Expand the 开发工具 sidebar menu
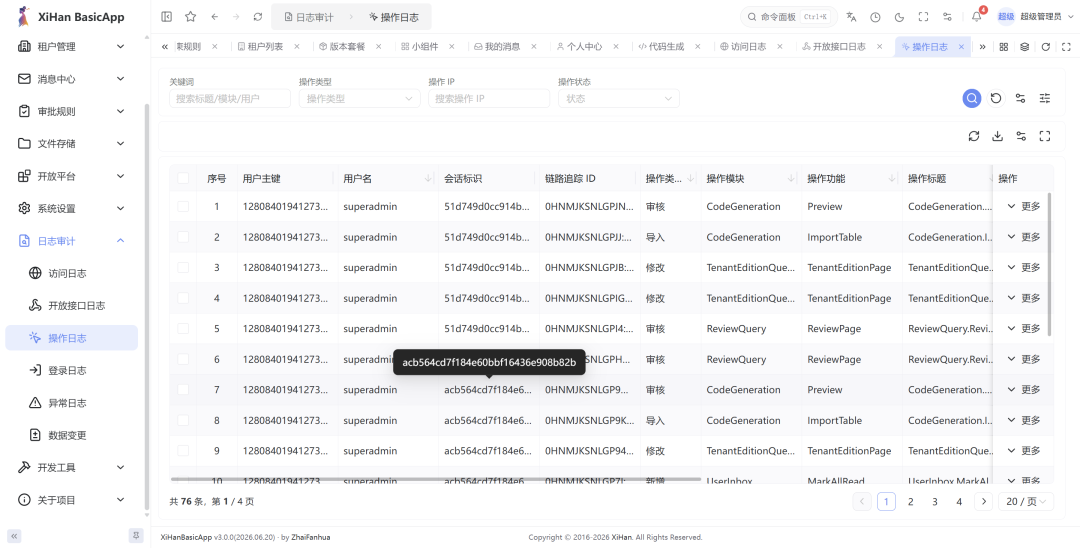1080x548 pixels. [x=72, y=467]
